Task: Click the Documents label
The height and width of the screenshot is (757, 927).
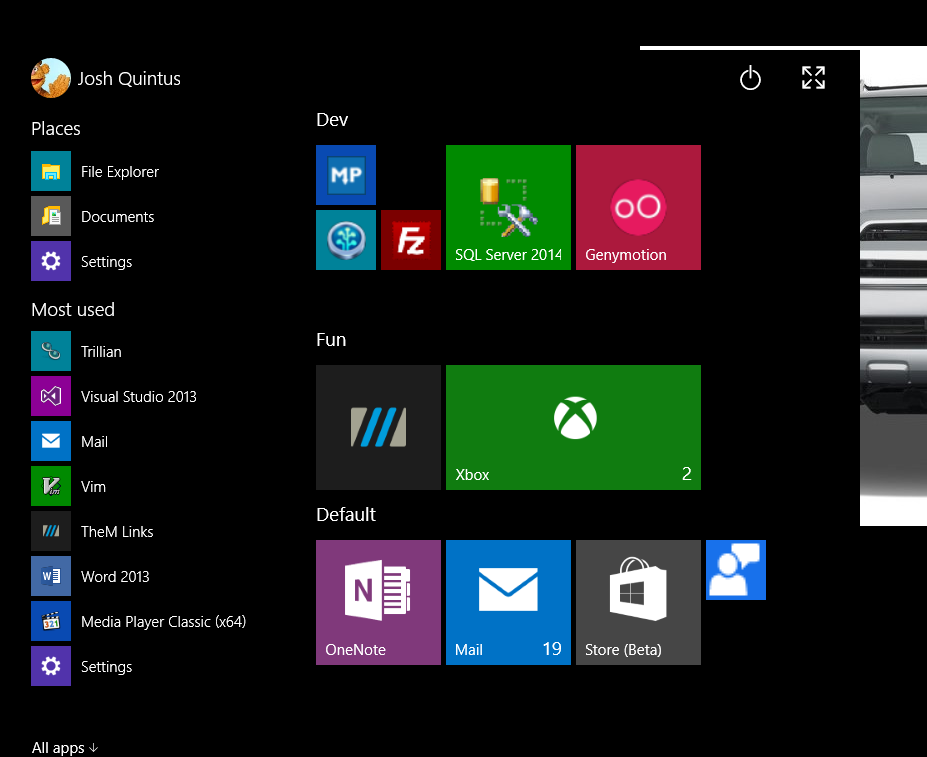Action: click(x=118, y=216)
